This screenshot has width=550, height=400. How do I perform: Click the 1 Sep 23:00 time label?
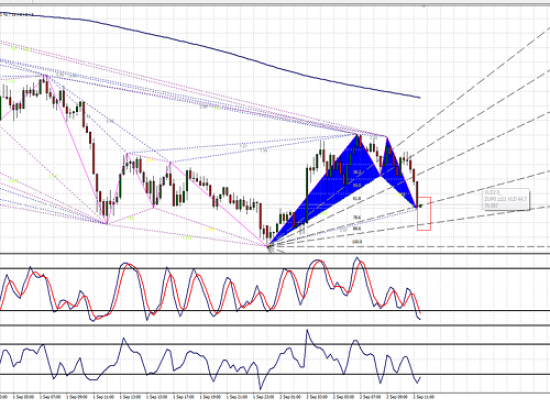pos(263,397)
